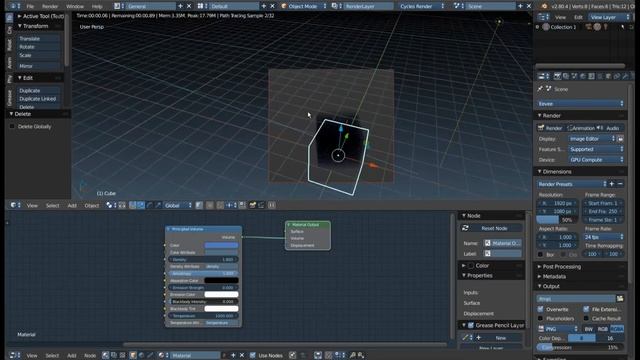Click the Rotate button
The width and height of the screenshot is (640, 360).
point(39,47)
